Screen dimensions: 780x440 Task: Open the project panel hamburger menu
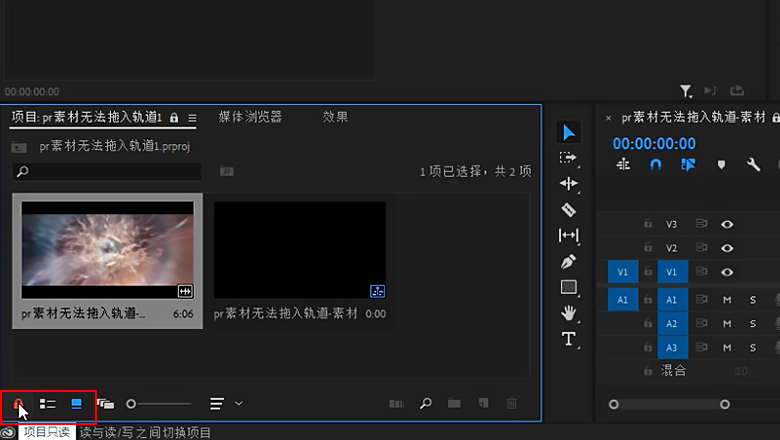click(193, 118)
